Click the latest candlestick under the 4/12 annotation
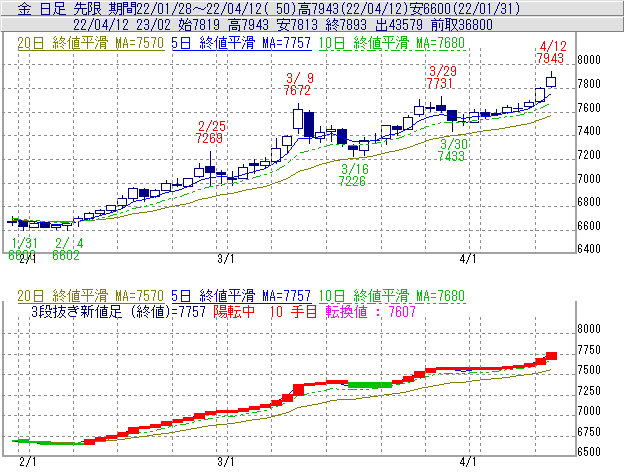Viewport: 624px width, 475px height. (551, 81)
